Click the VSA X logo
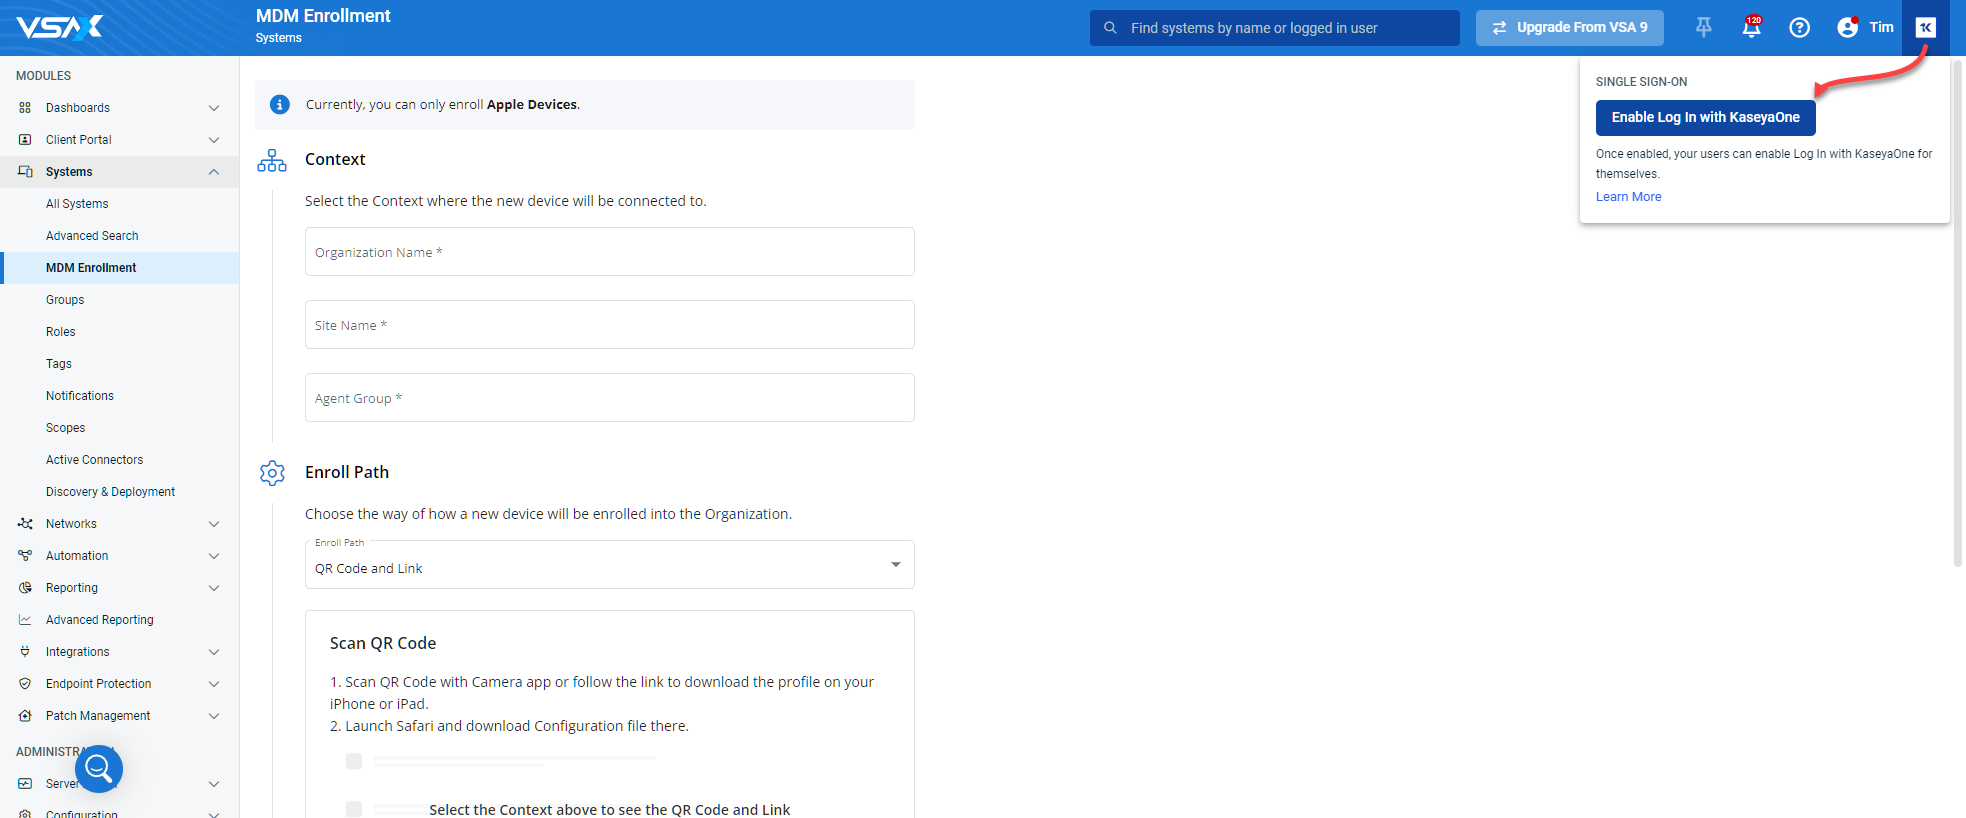Viewport: 1966px width, 818px height. click(60, 27)
